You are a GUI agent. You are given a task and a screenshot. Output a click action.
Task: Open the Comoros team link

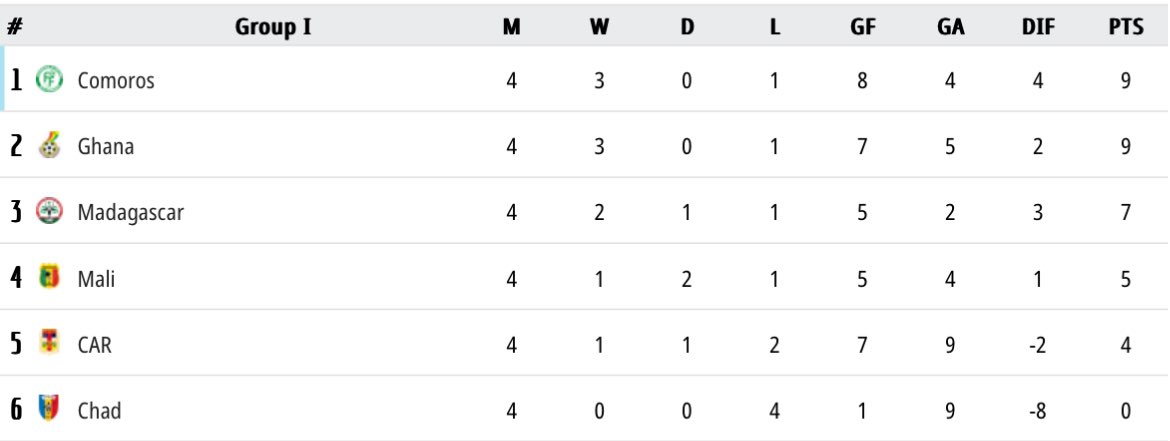[x=116, y=81]
